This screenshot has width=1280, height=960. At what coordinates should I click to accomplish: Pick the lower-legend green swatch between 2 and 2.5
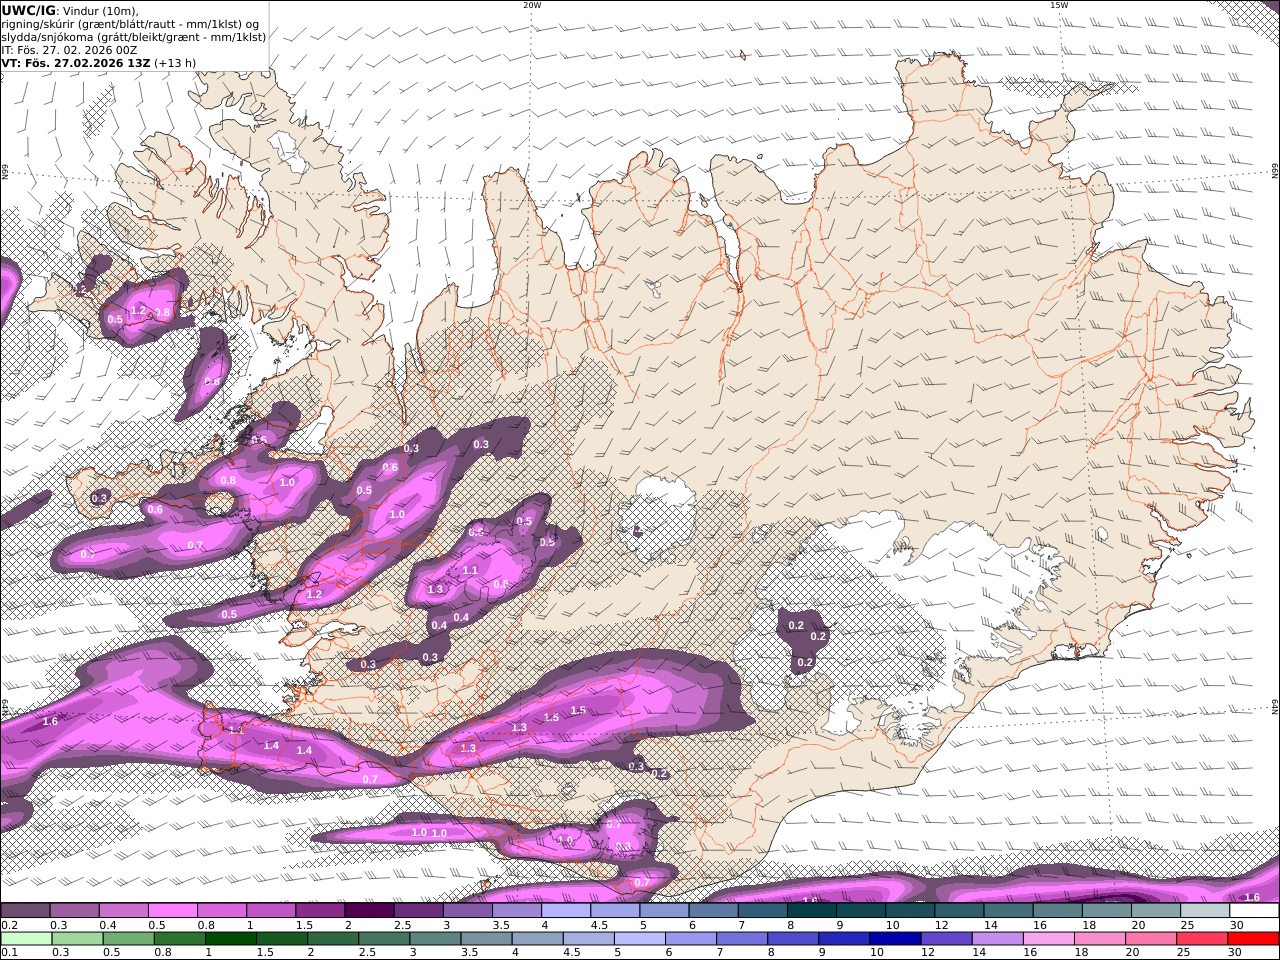pyautogui.click(x=334, y=939)
